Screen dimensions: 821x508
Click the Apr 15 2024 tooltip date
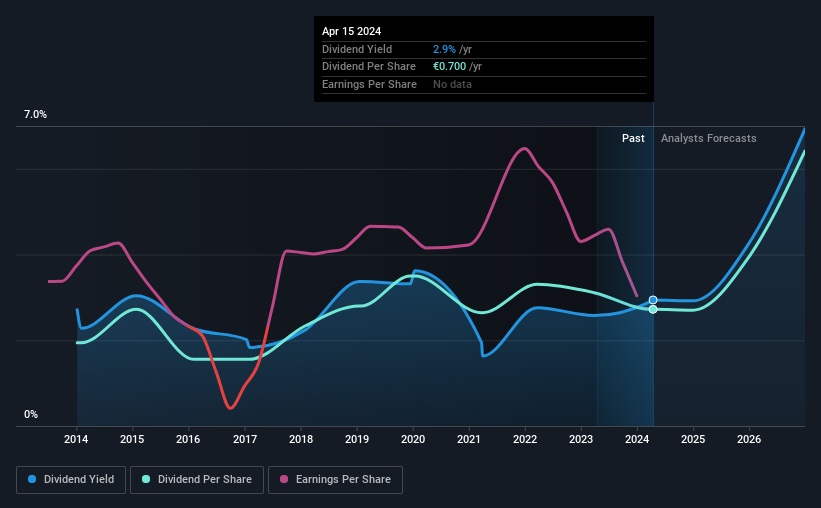click(x=351, y=31)
